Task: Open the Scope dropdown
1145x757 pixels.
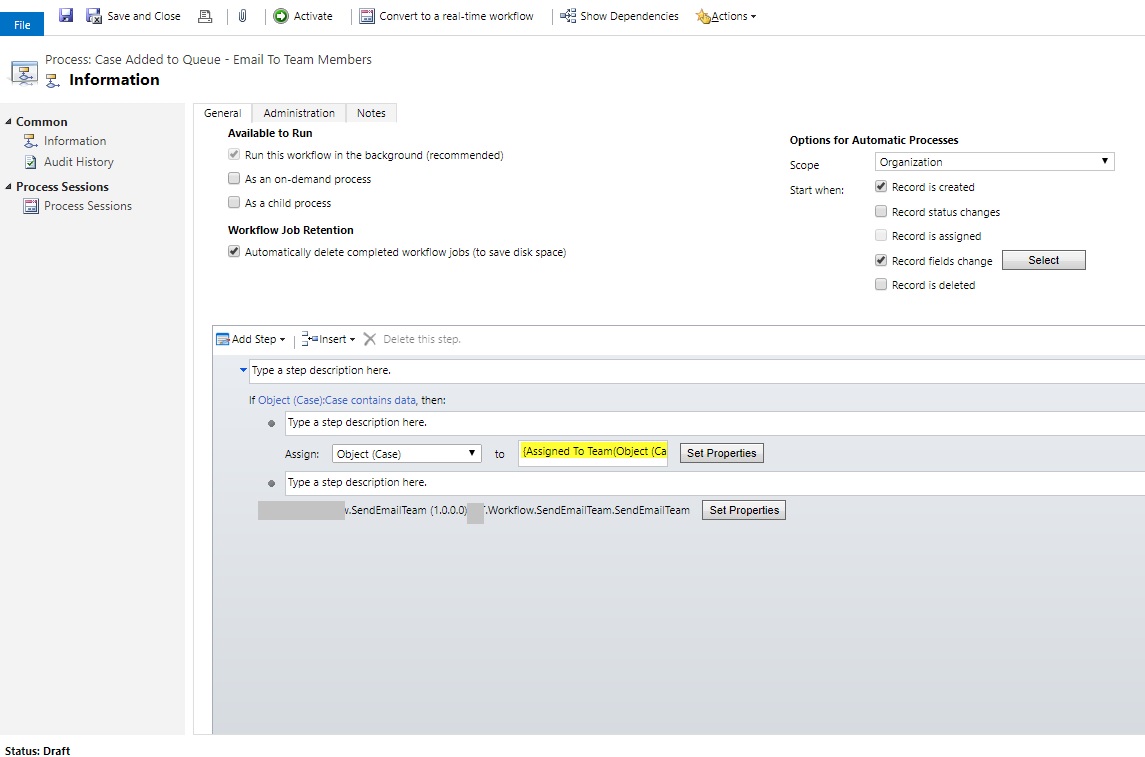Action: point(993,161)
